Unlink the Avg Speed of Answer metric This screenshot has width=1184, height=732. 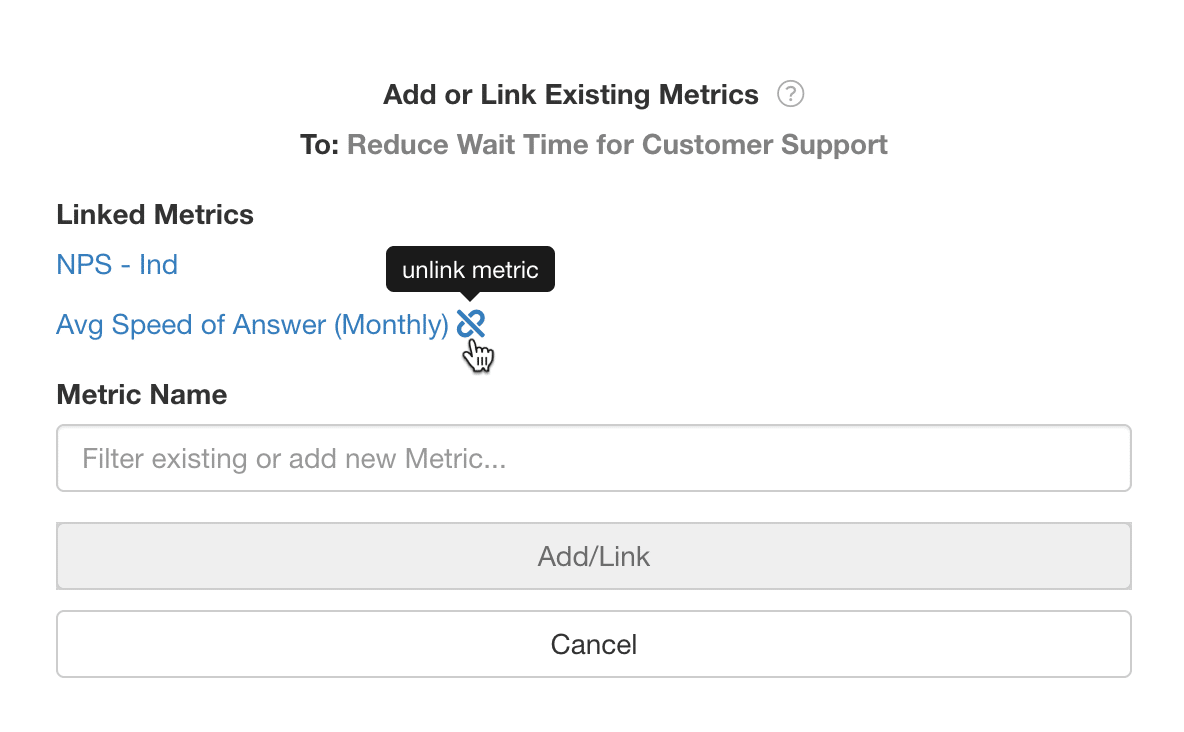click(470, 324)
